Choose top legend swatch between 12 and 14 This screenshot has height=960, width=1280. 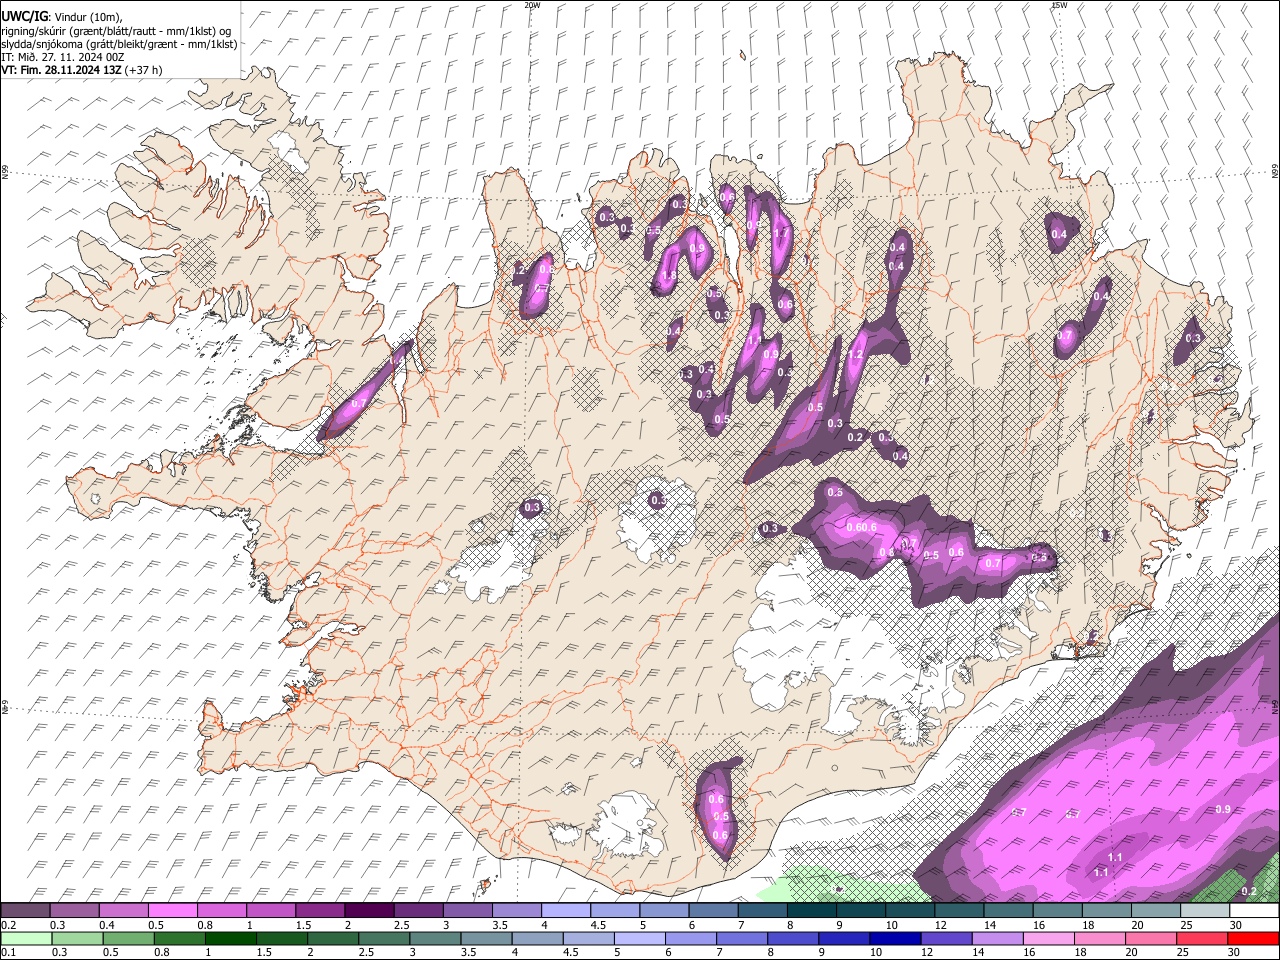point(959,910)
